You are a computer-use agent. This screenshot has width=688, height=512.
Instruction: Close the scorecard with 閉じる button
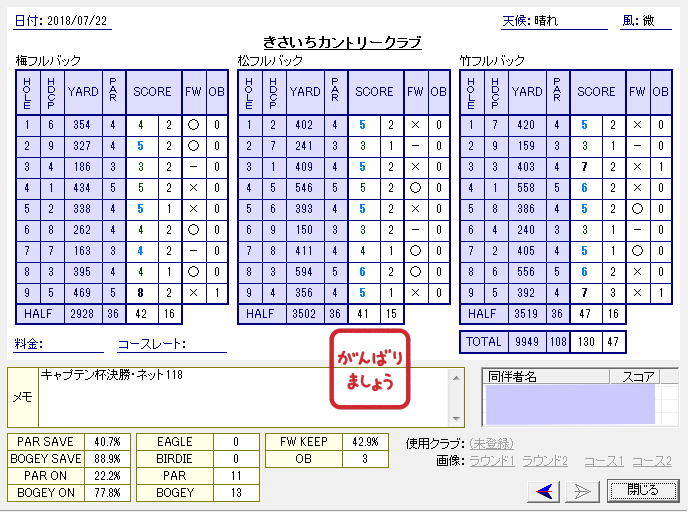(643, 490)
